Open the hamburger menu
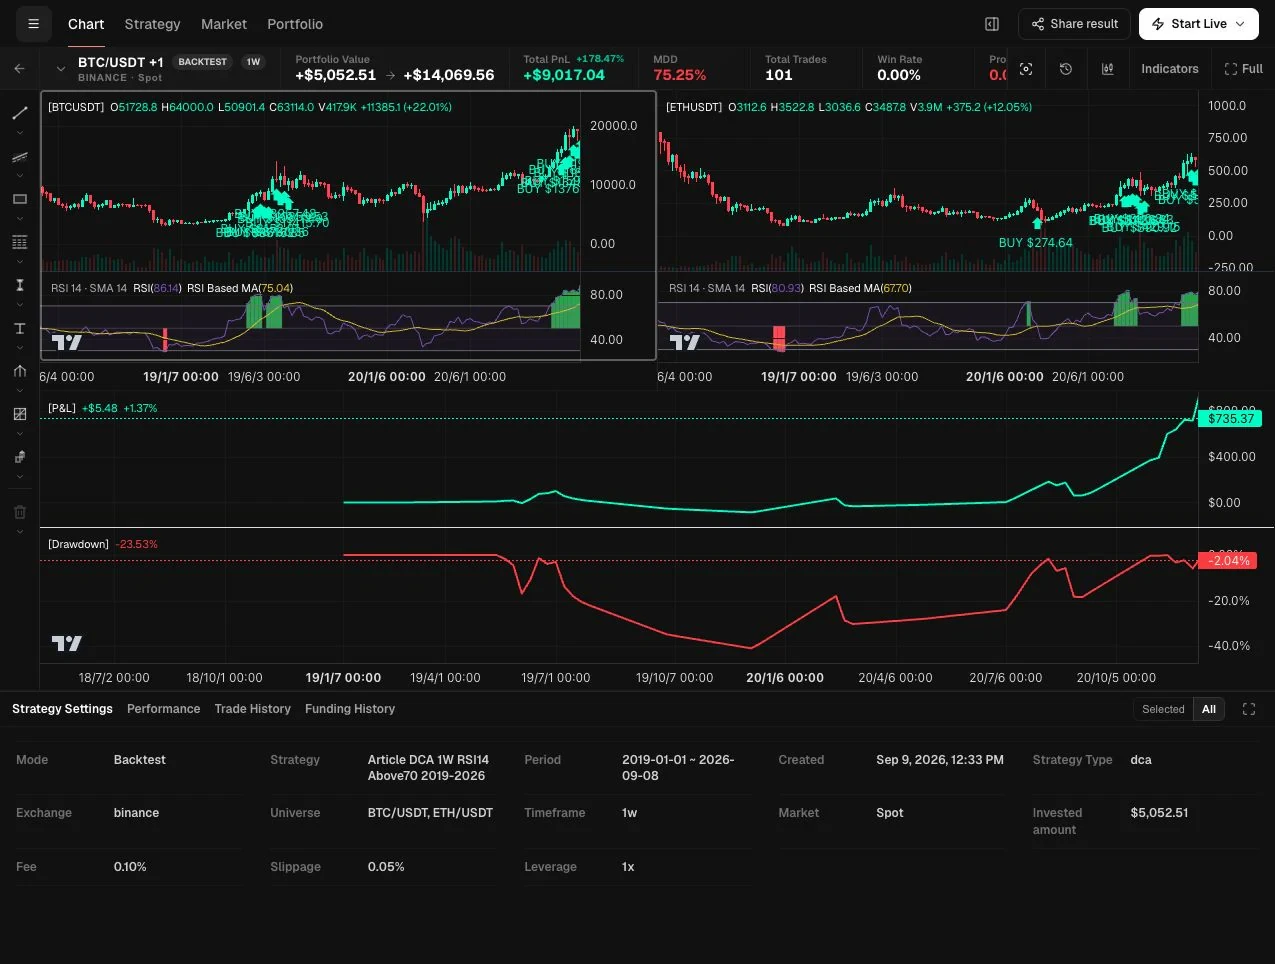Screen dimensions: 1275x964 (x=33, y=24)
